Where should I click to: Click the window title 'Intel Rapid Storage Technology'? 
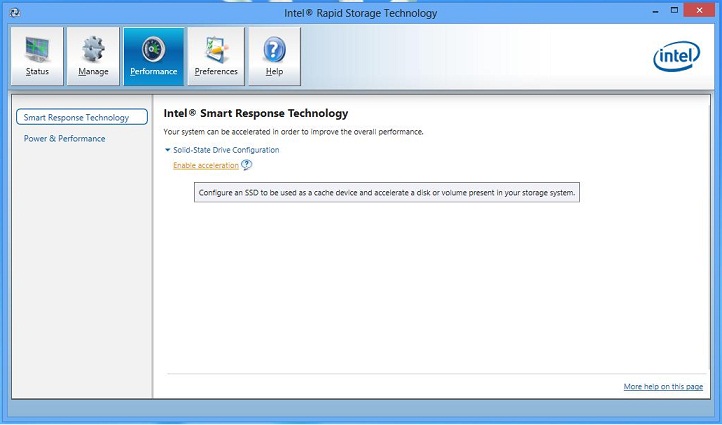tap(361, 13)
